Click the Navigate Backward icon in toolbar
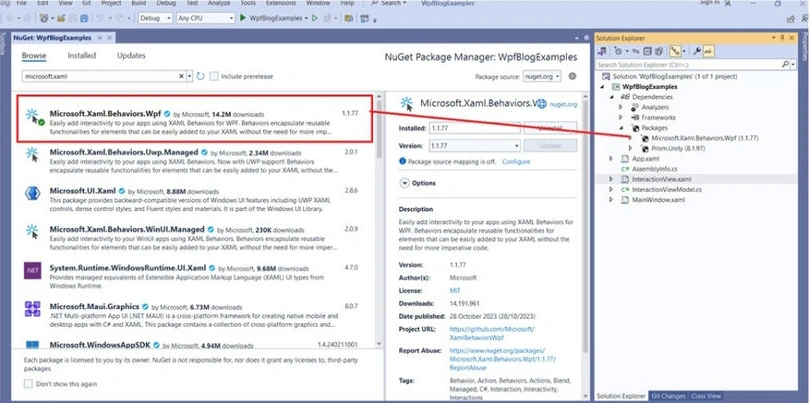 [x=10, y=18]
